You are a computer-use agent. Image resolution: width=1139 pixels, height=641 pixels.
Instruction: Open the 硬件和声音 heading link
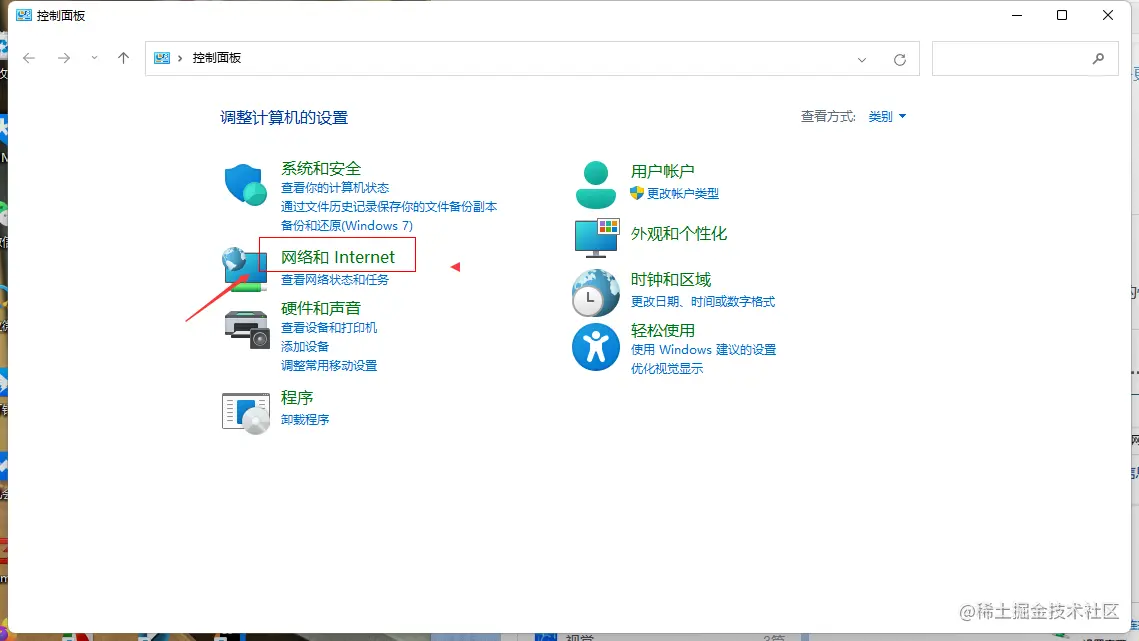pos(321,308)
